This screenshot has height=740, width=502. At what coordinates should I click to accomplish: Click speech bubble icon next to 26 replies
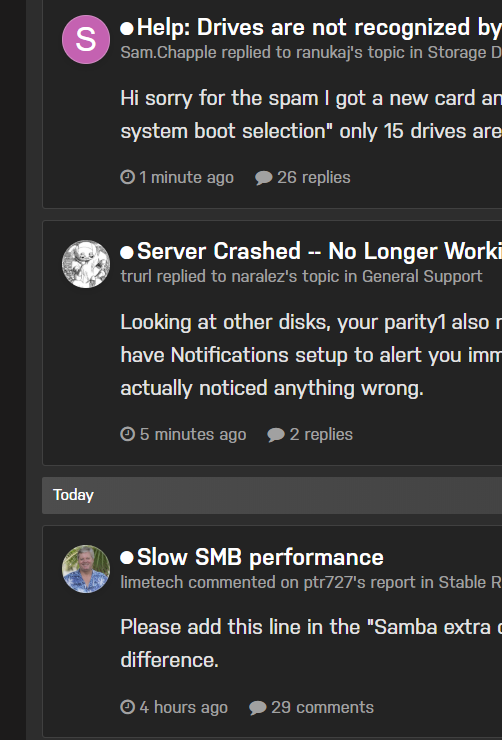[x=264, y=178]
